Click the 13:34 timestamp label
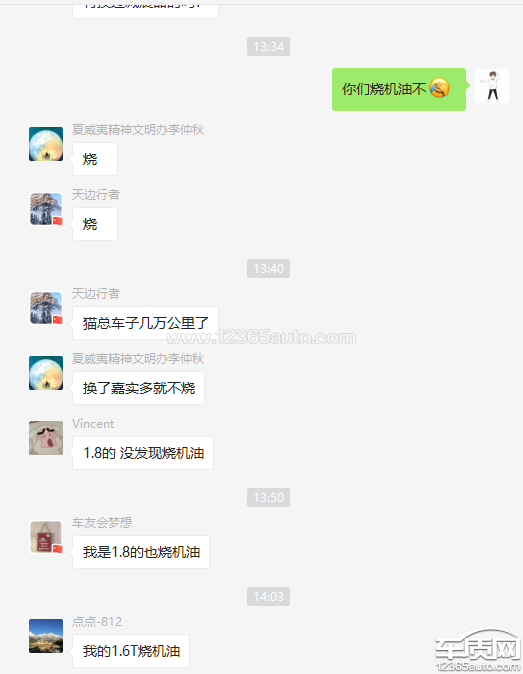Image resolution: width=523 pixels, height=674 pixels. coord(268,46)
